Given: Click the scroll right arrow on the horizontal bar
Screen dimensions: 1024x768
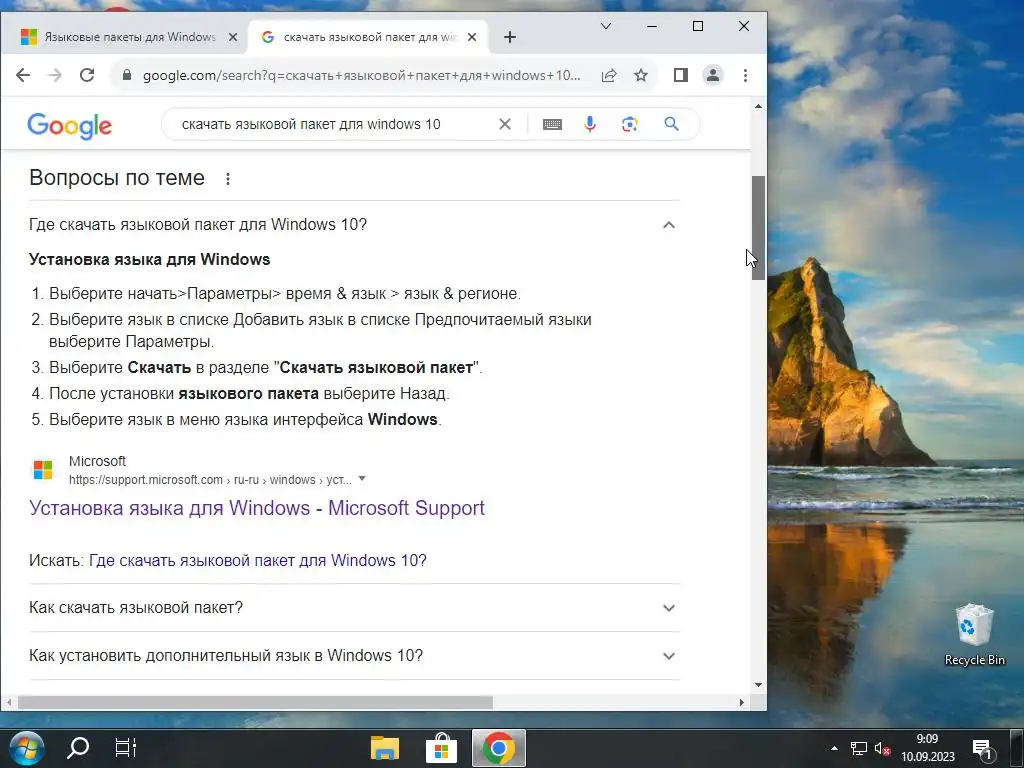Looking at the screenshot, I should (x=742, y=703).
